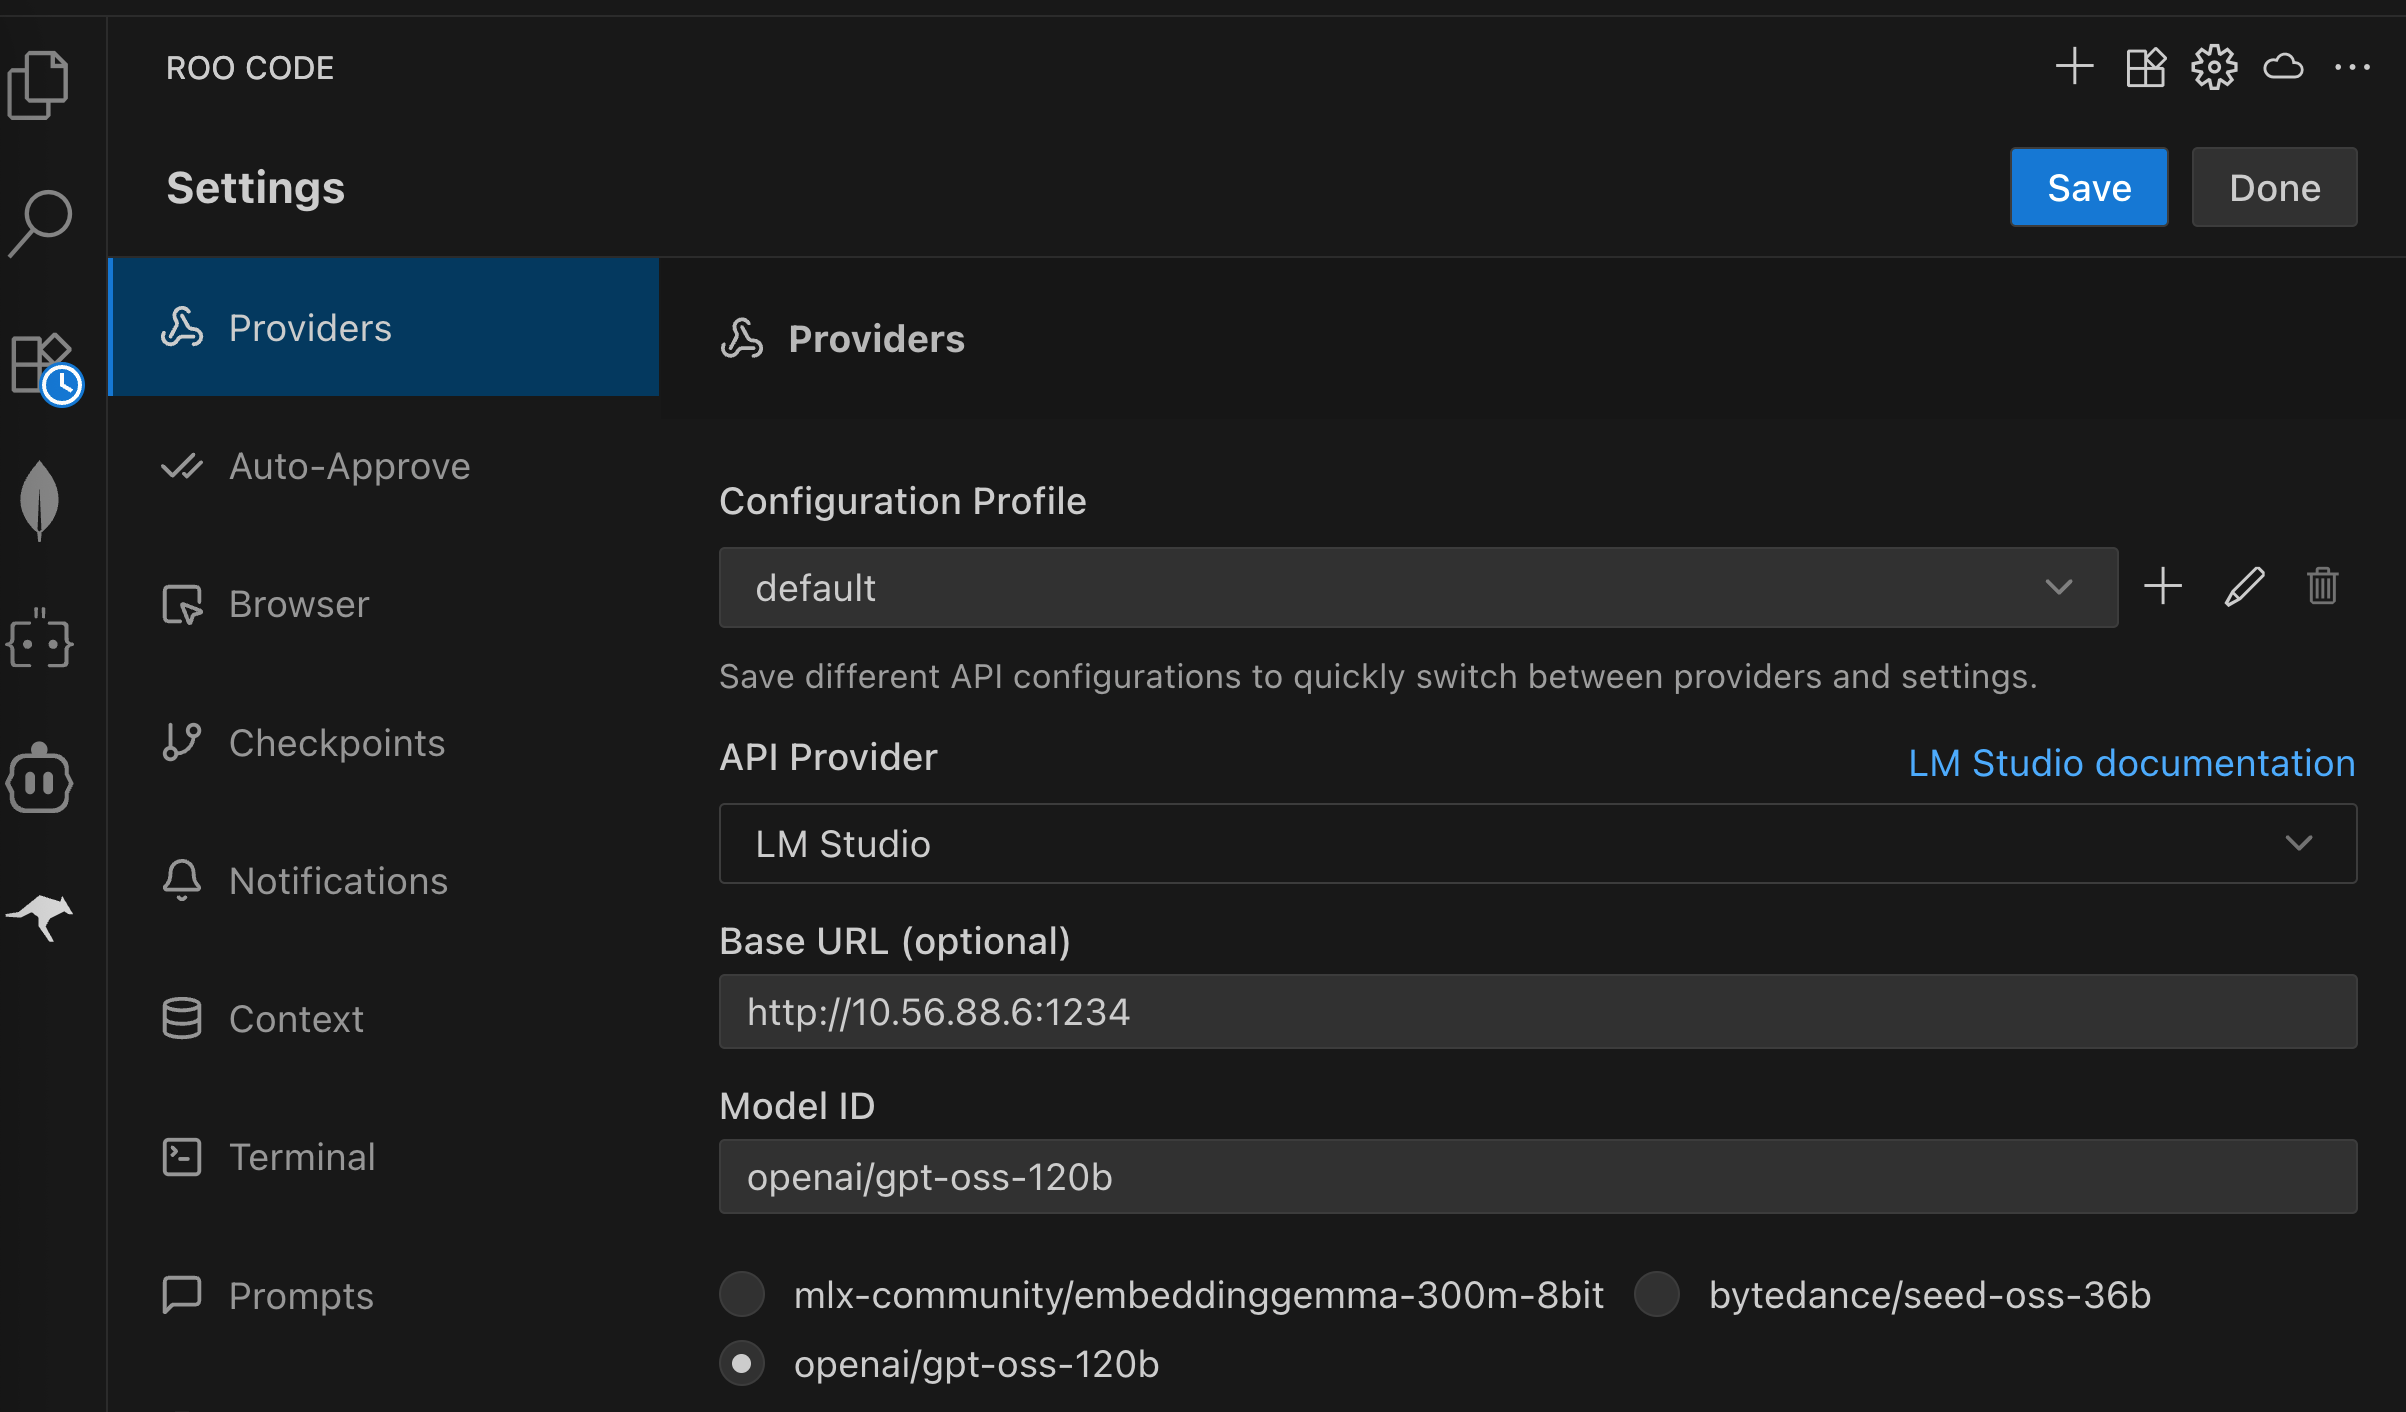
Task: Click the blue Save button
Action: point(2088,188)
